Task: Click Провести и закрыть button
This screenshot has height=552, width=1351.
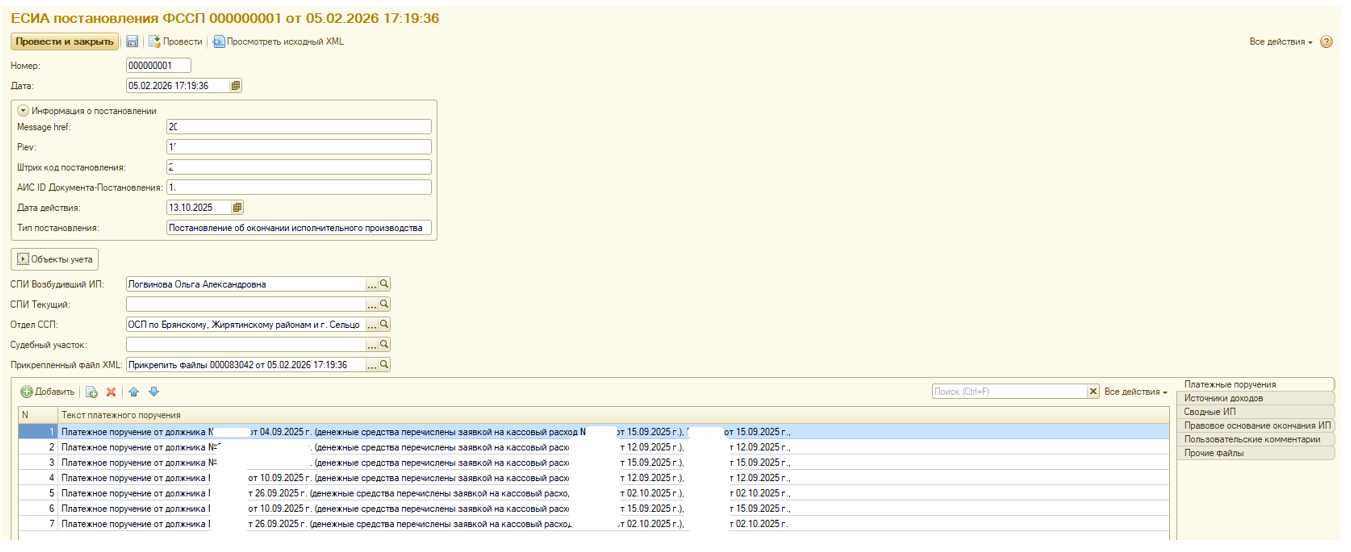Action: [x=65, y=42]
